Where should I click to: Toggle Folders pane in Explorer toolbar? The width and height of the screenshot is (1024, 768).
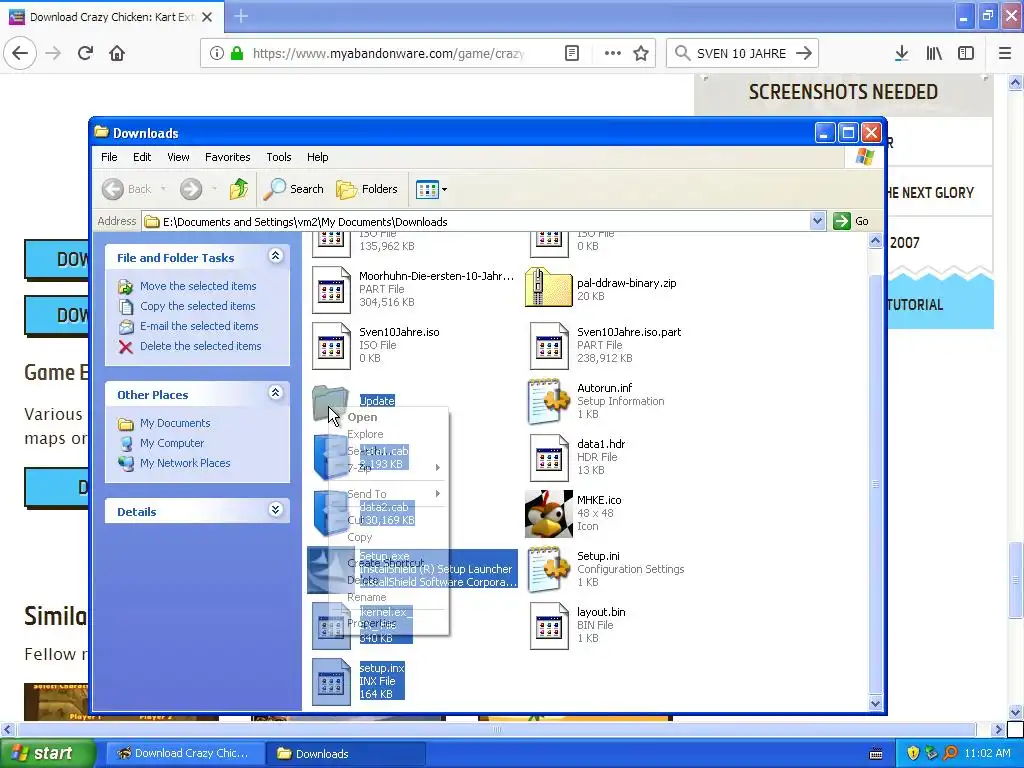pos(367,189)
